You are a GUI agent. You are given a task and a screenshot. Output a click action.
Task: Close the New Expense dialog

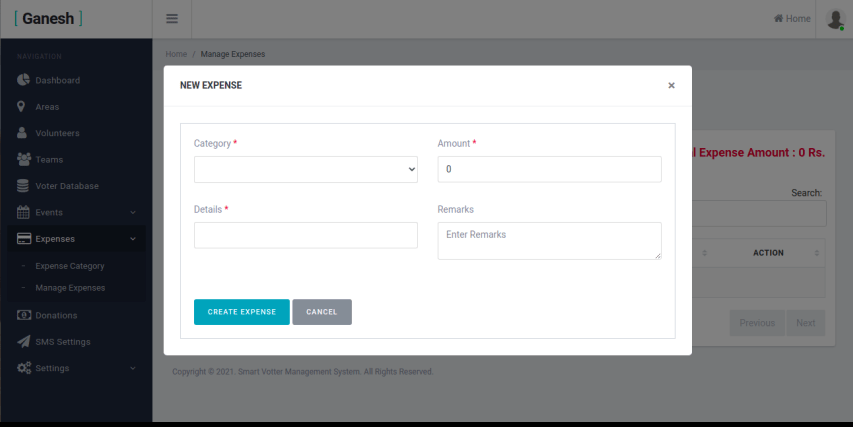click(x=671, y=86)
